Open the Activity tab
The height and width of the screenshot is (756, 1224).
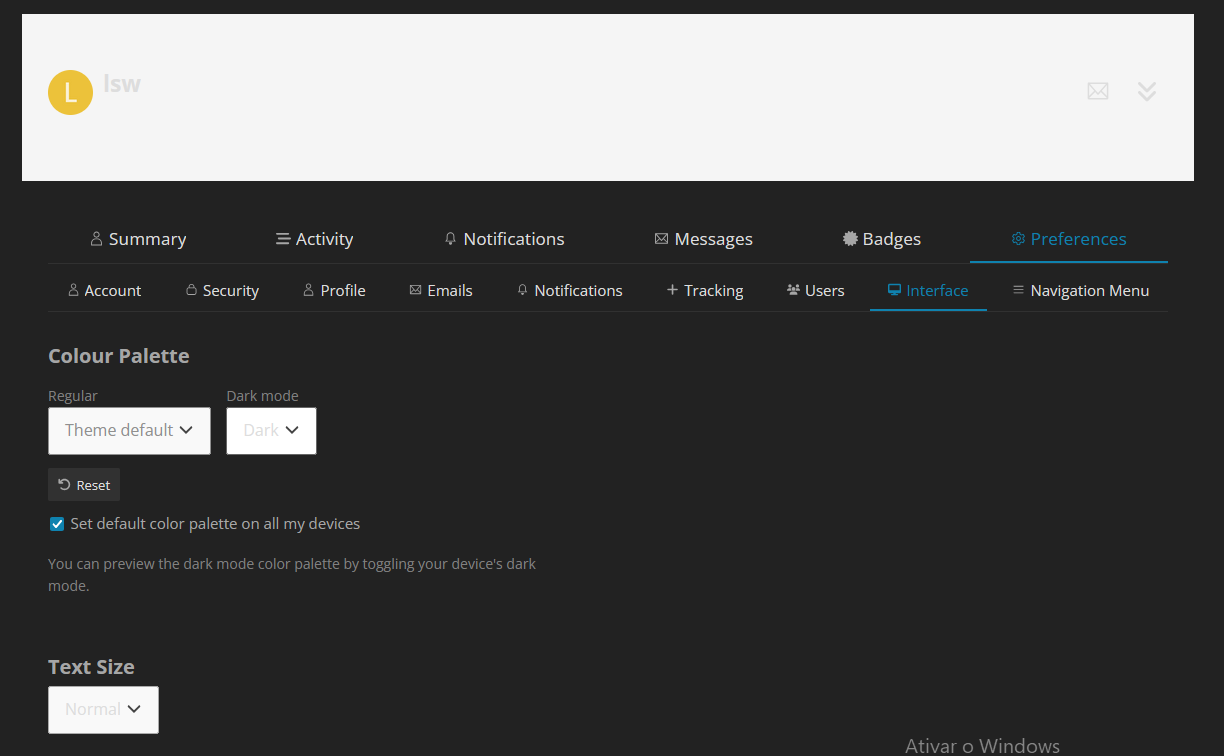314,239
